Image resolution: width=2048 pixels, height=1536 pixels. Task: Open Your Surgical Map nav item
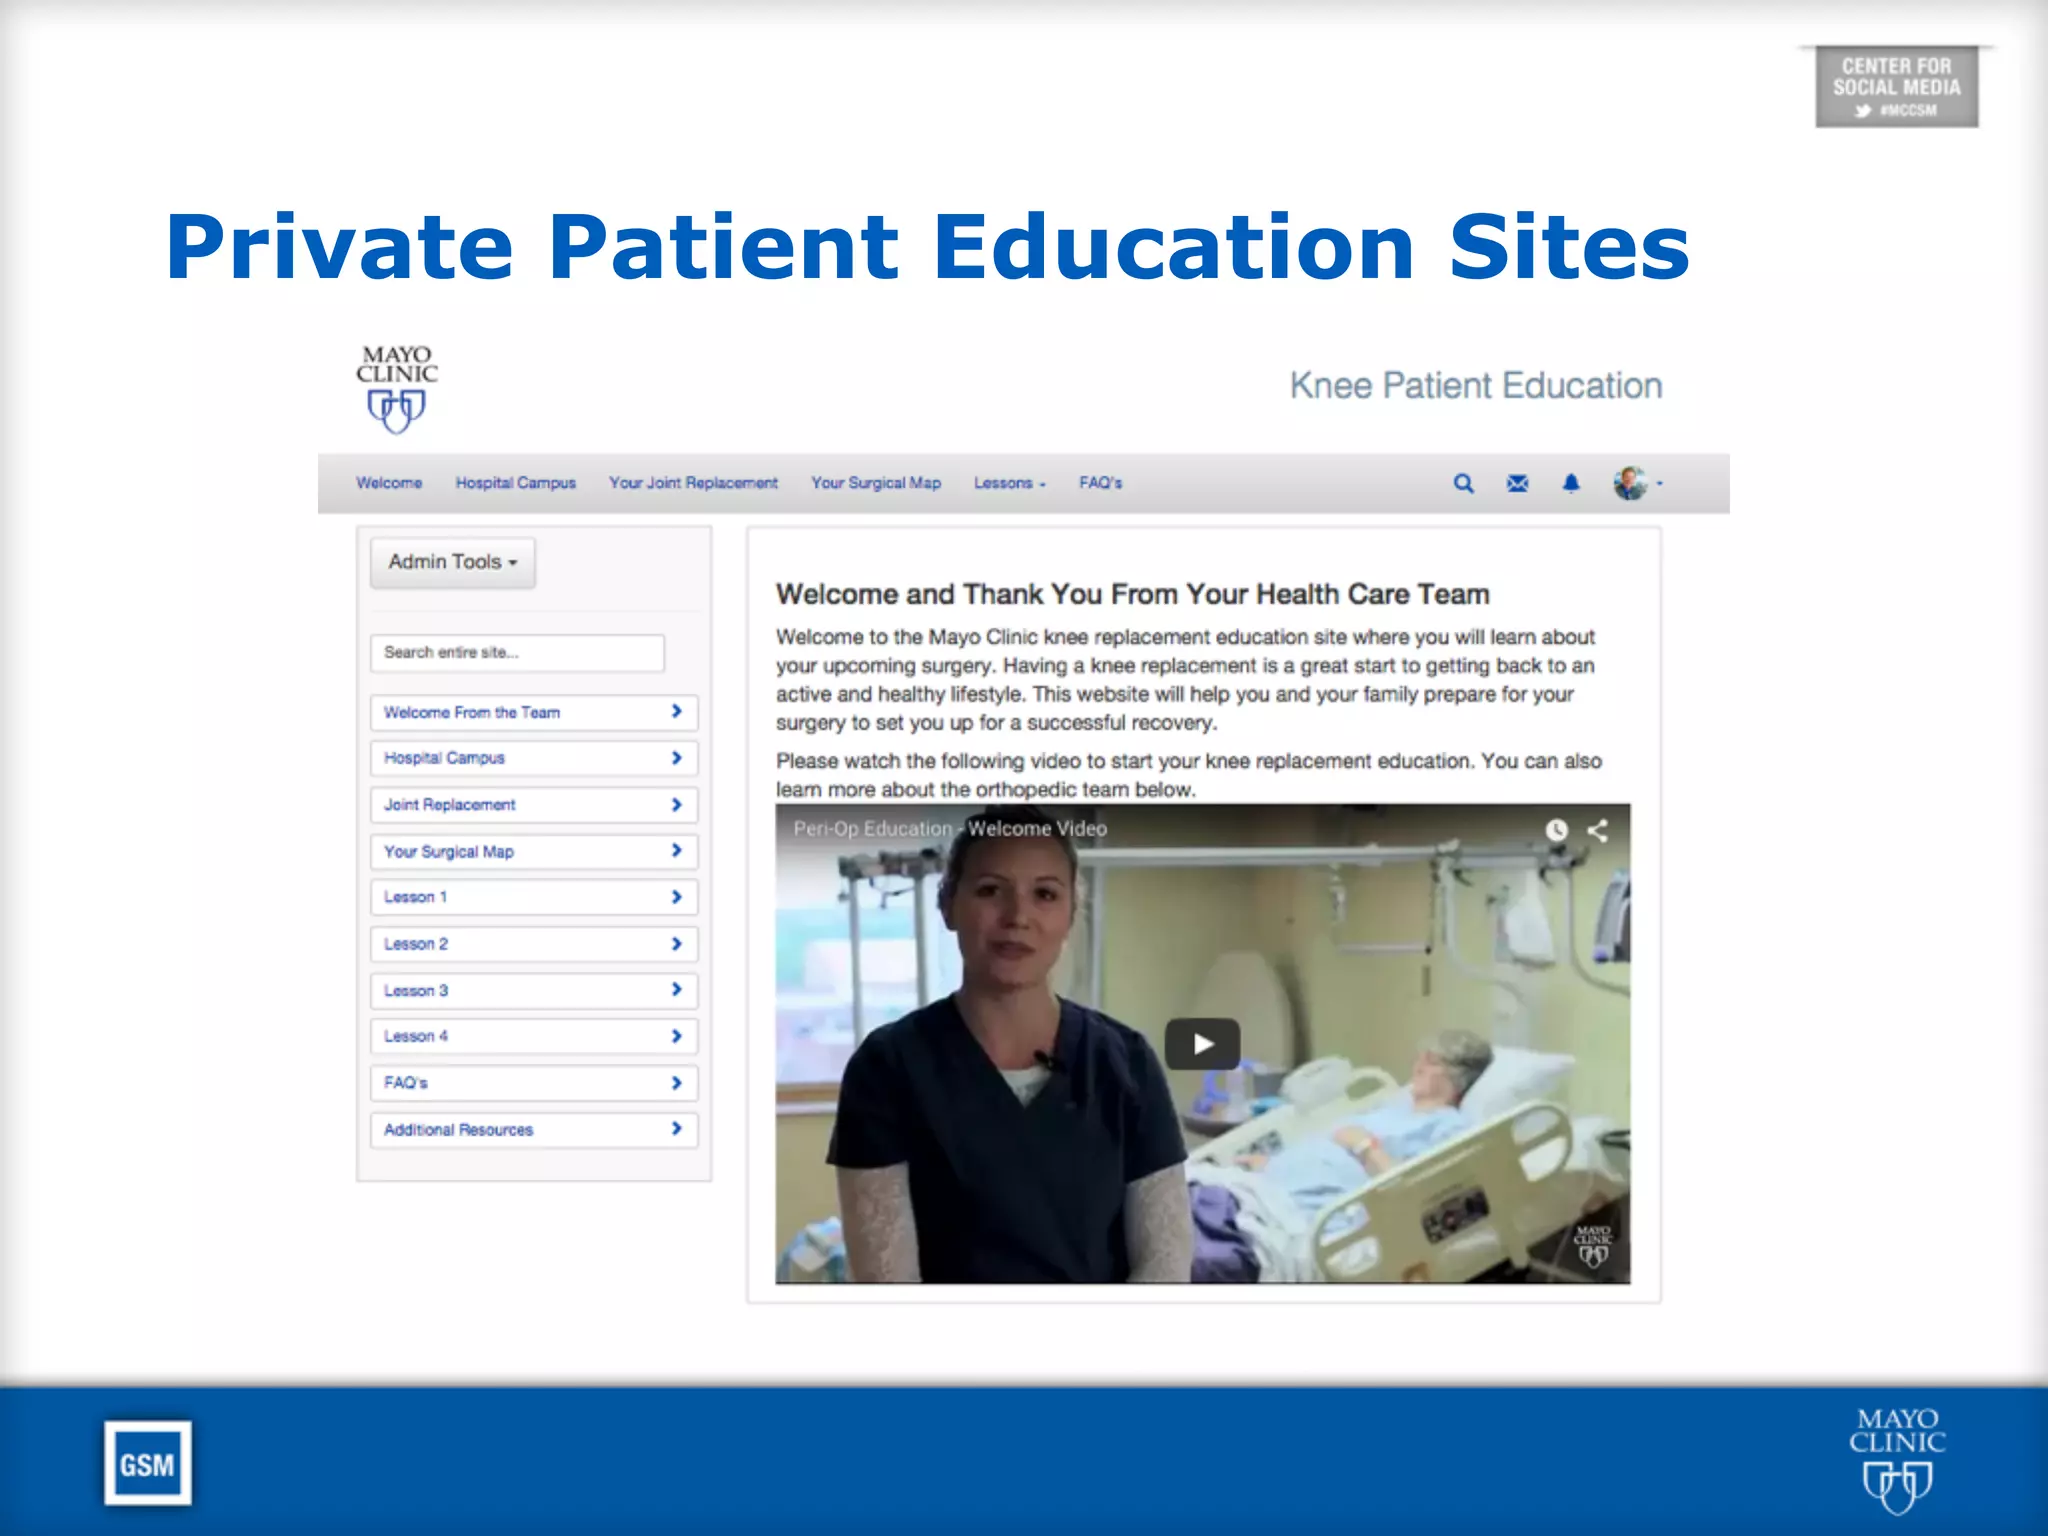[876, 483]
